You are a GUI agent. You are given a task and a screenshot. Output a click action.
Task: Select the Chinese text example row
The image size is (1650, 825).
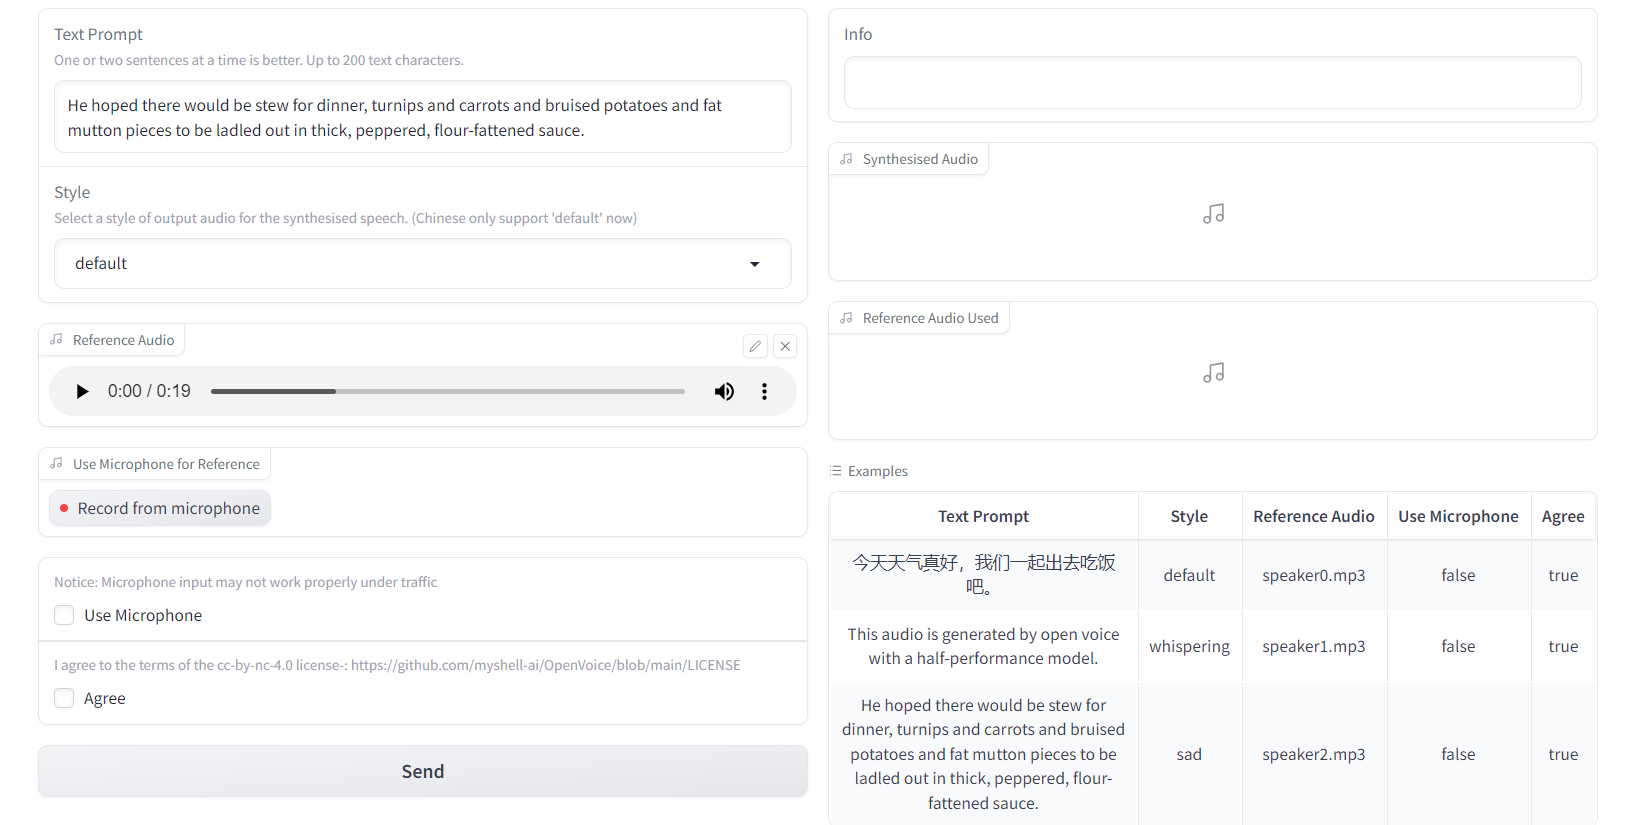(x=983, y=575)
